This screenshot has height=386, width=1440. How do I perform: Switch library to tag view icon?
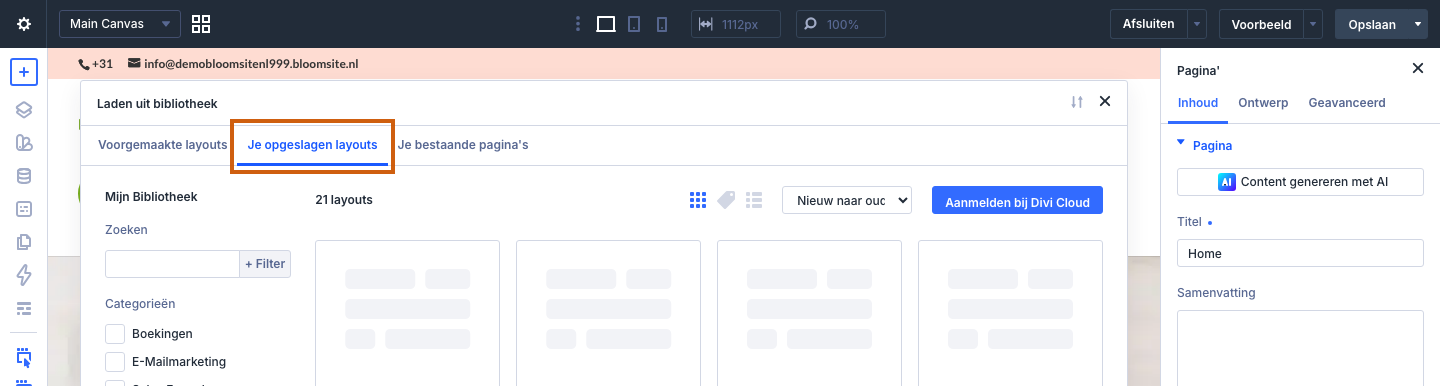coord(726,200)
